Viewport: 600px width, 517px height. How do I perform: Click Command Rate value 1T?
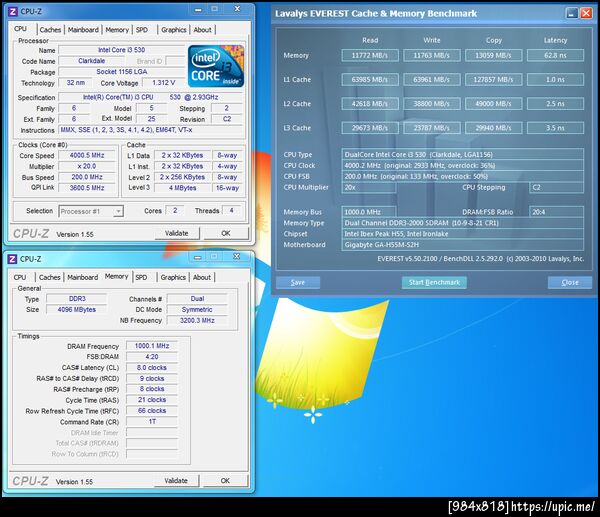click(152, 422)
